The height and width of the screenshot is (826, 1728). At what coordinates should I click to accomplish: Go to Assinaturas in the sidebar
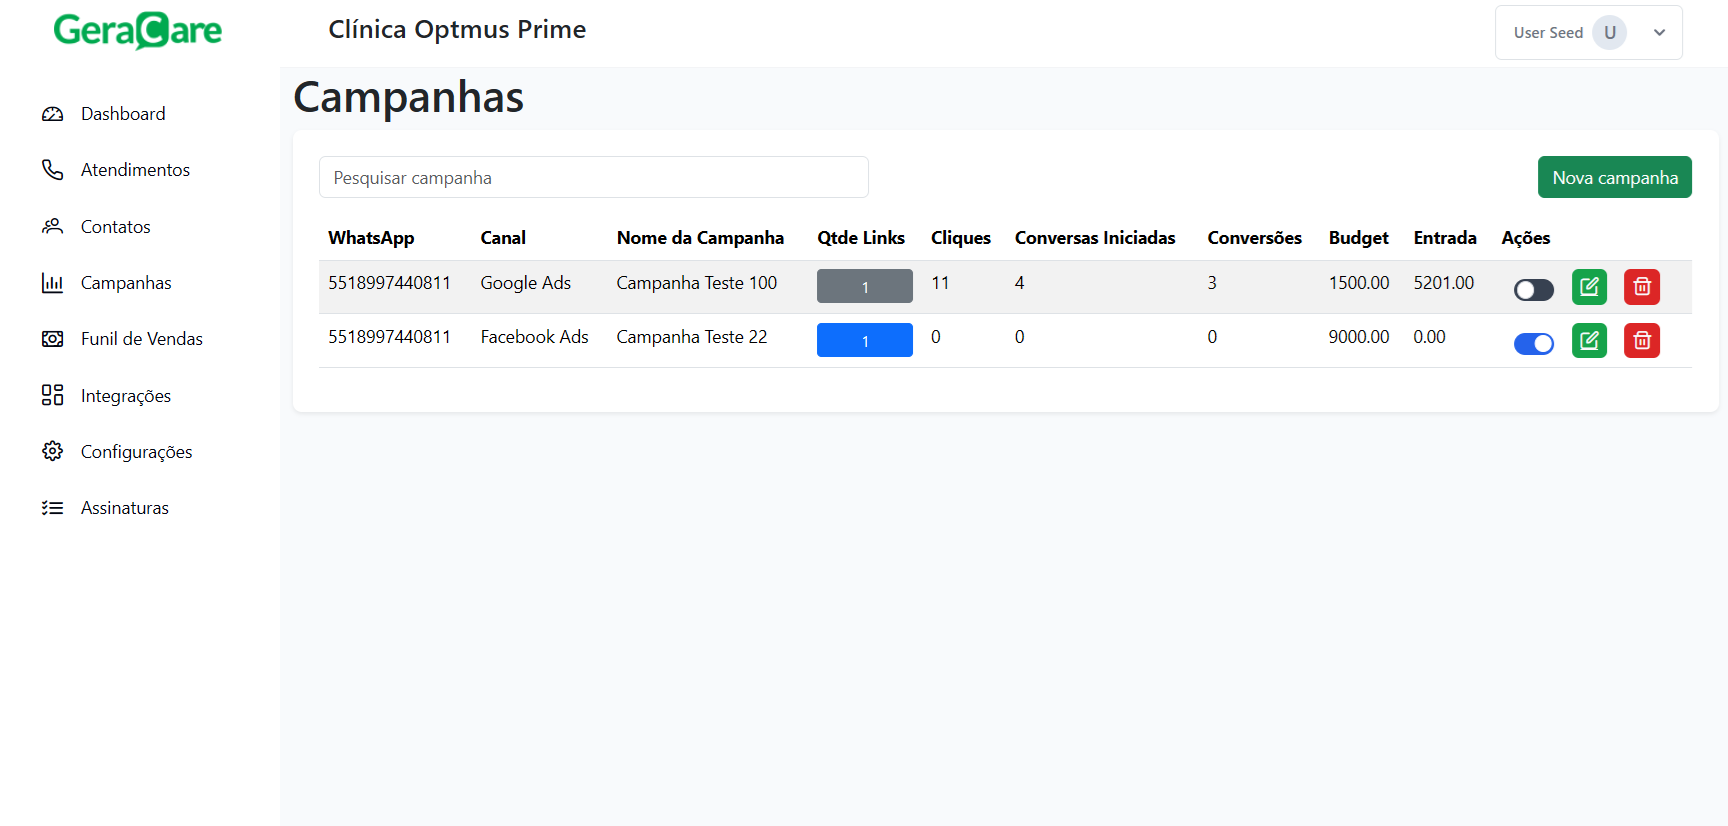tap(125, 508)
